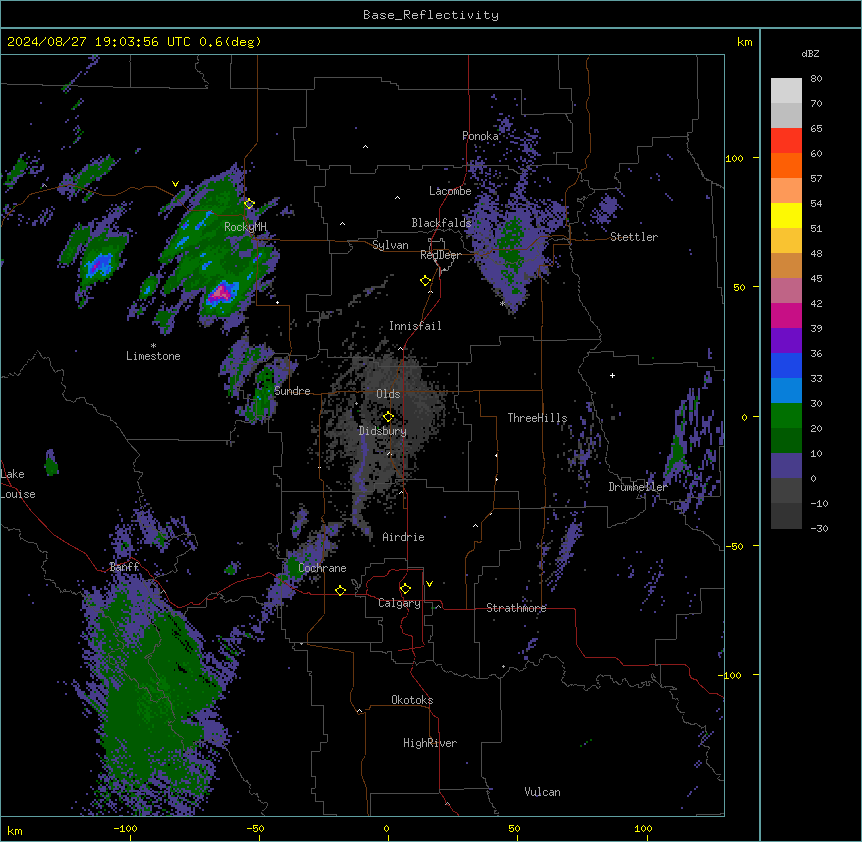
Task: Click the dBZ legend heading
Action: click(x=810, y=54)
